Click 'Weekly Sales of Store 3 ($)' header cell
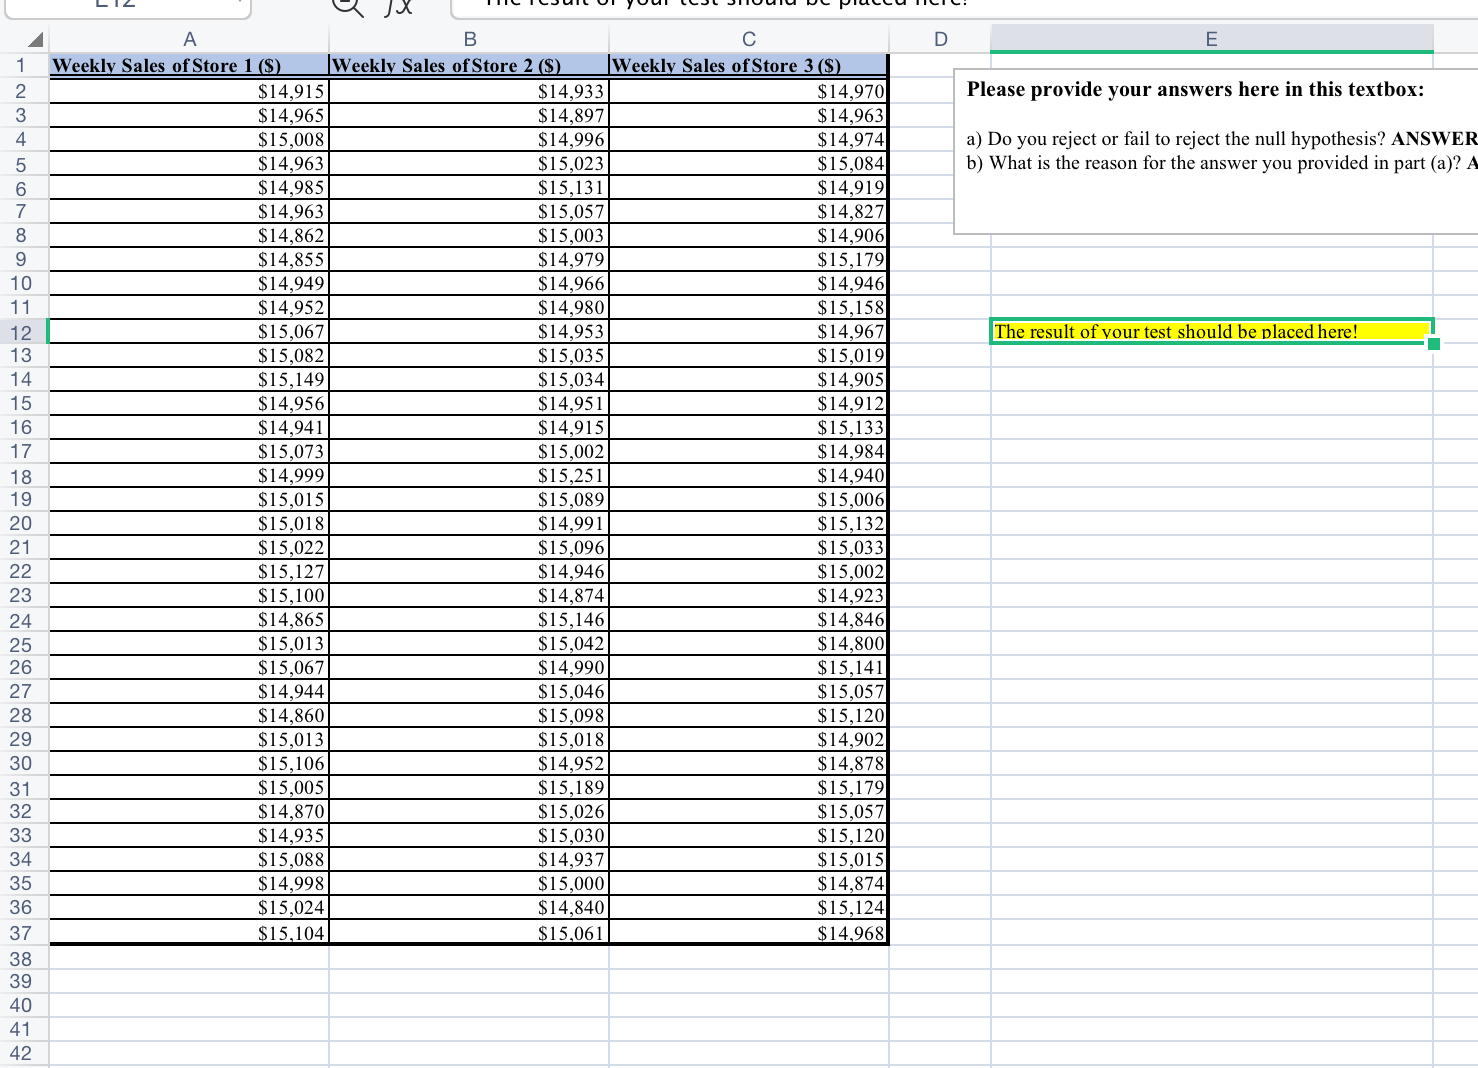The height and width of the screenshot is (1068, 1478). click(x=749, y=66)
